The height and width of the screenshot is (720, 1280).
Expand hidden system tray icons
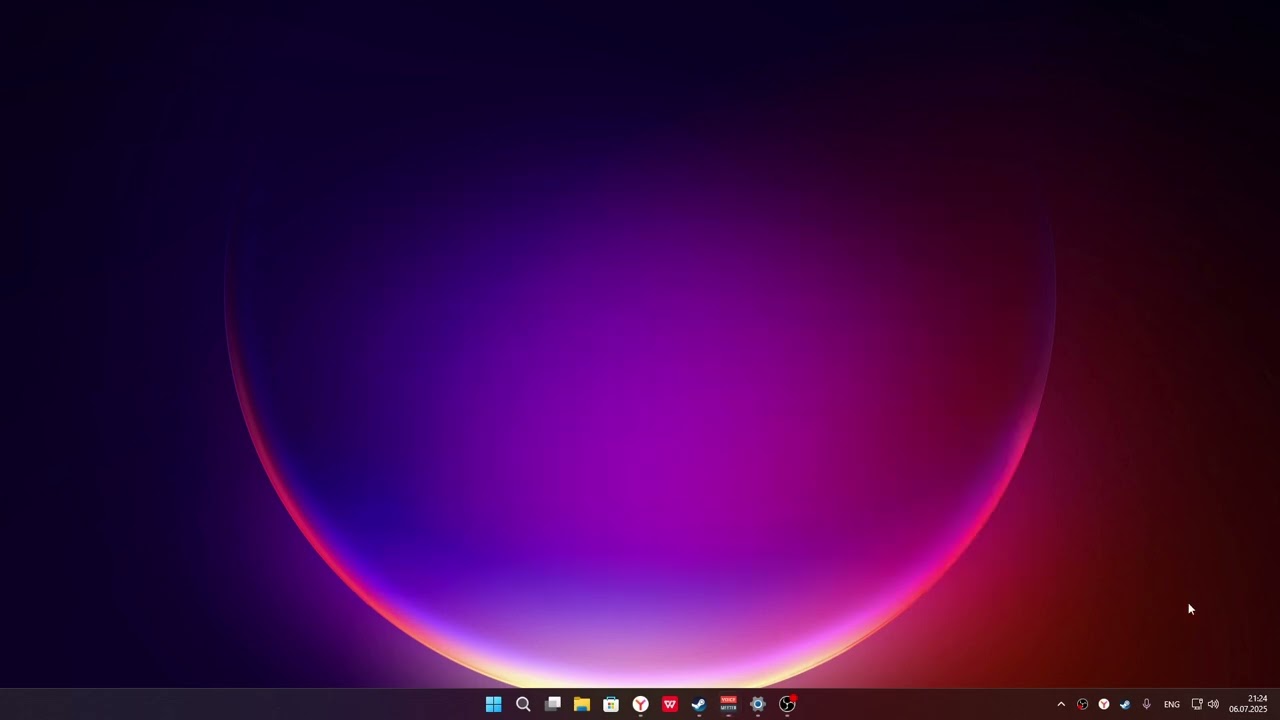click(1061, 704)
